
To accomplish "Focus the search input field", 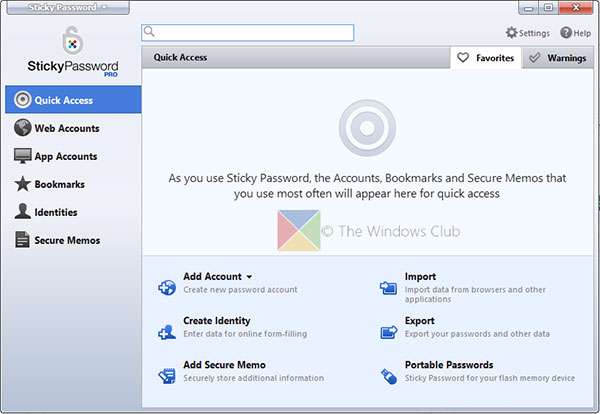I will pyautogui.click(x=248, y=33).
